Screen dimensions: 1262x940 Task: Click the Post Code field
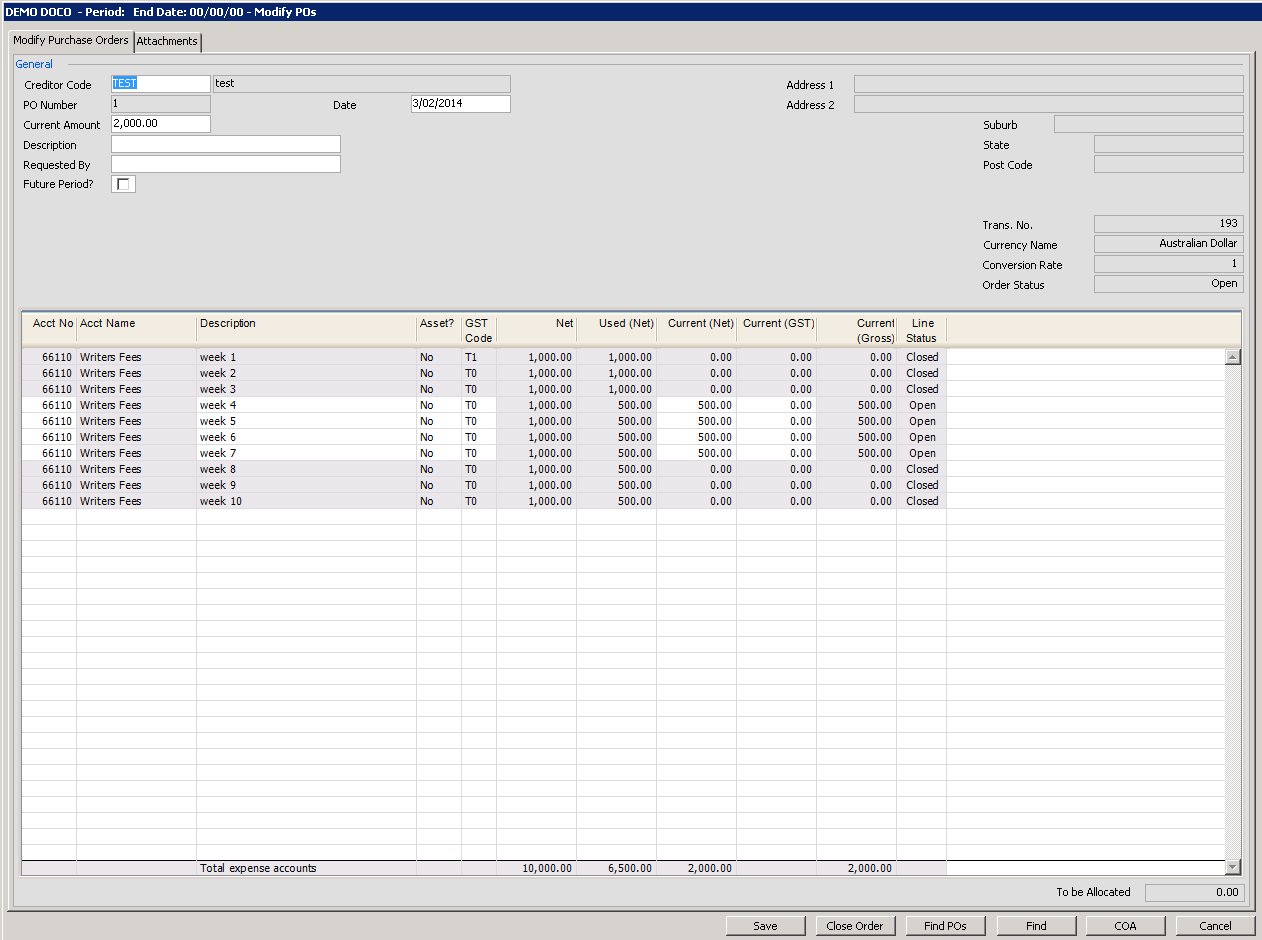[1169, 164]
